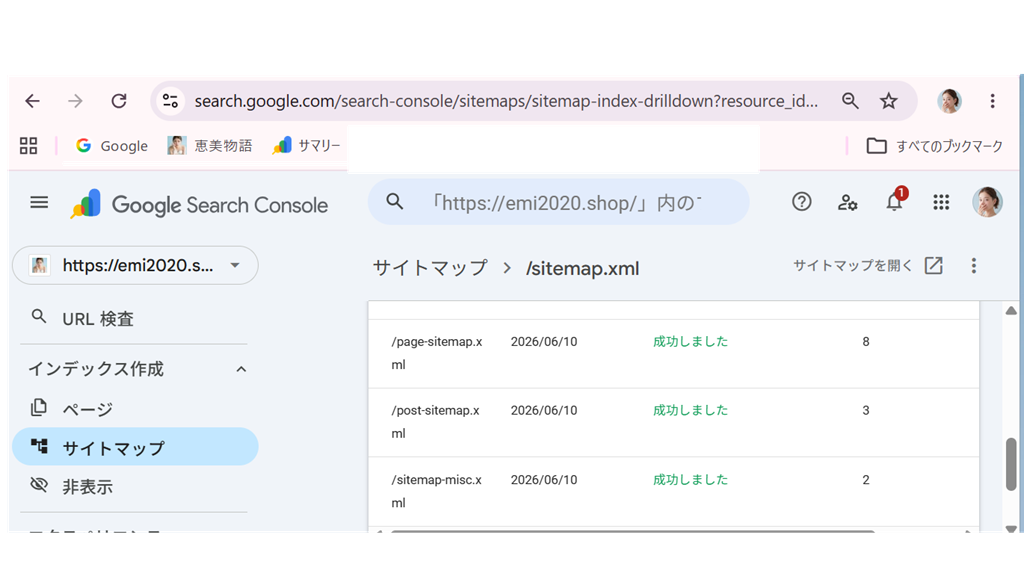Go back with the browser back arrow
This screenshot has width=1024, height=579.
coord(32,101)
